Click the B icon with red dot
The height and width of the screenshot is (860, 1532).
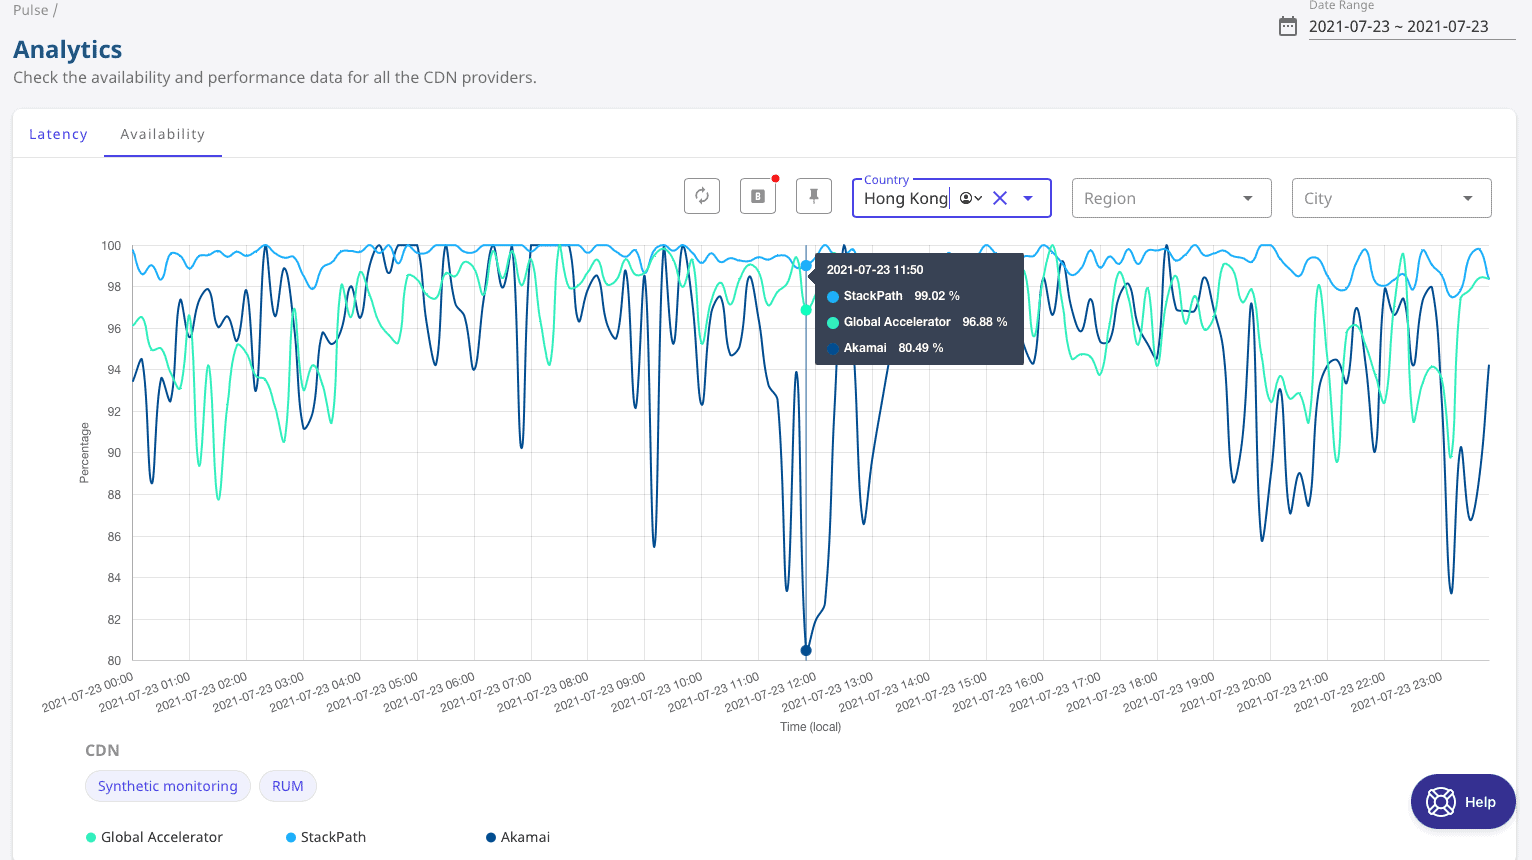(758, 196)
